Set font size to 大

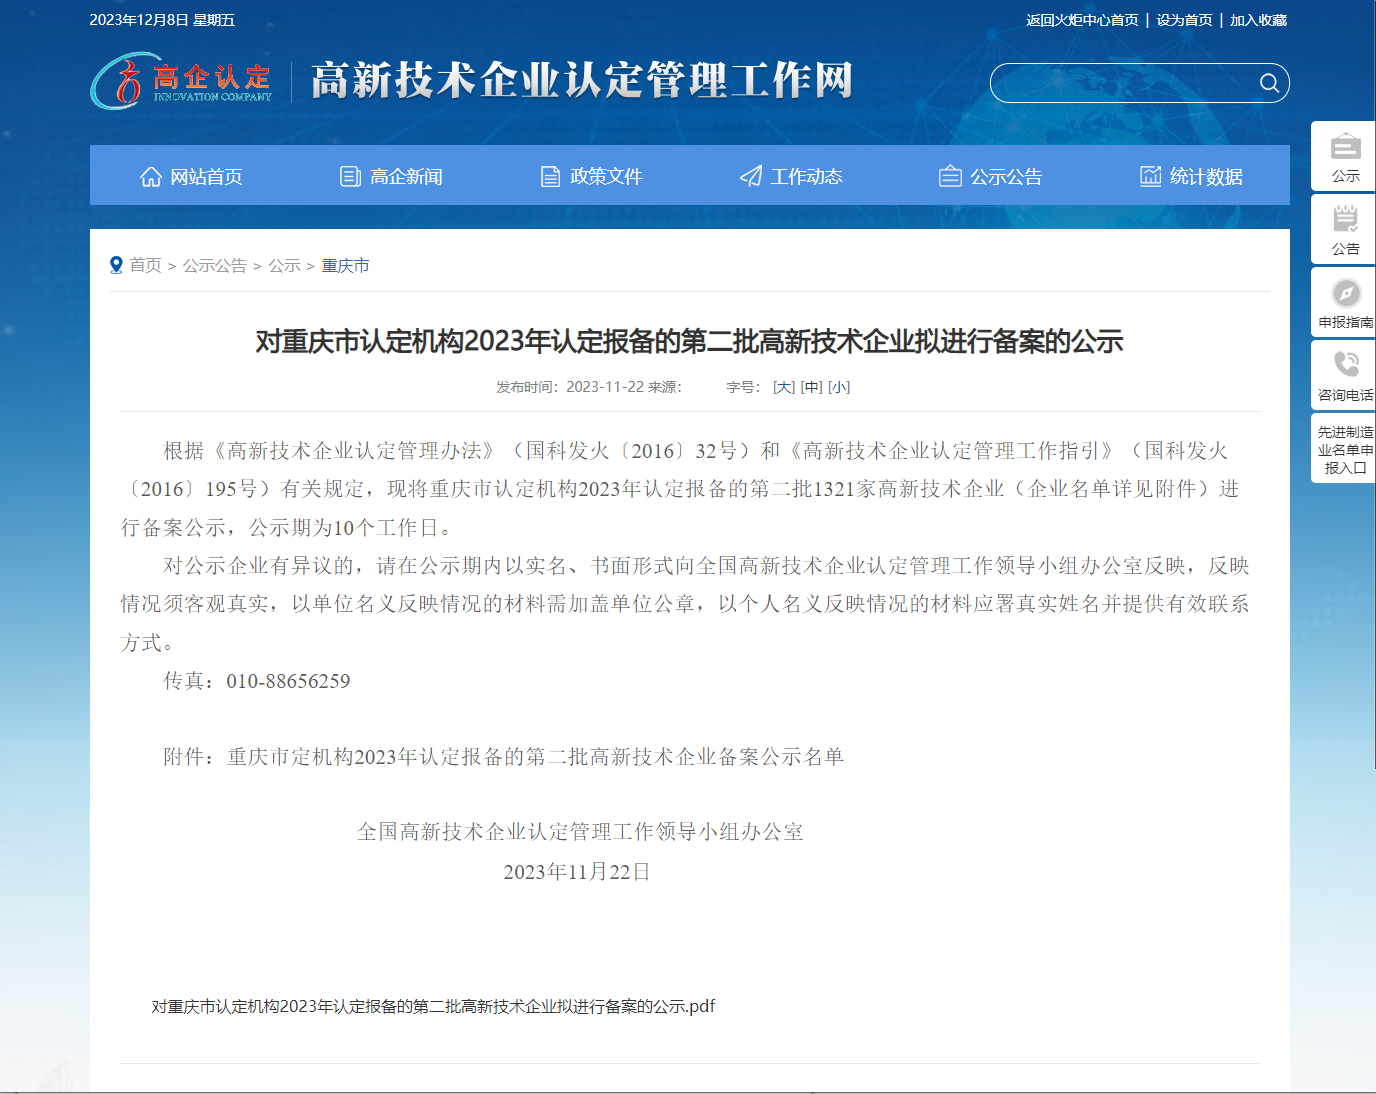(784, 387)
